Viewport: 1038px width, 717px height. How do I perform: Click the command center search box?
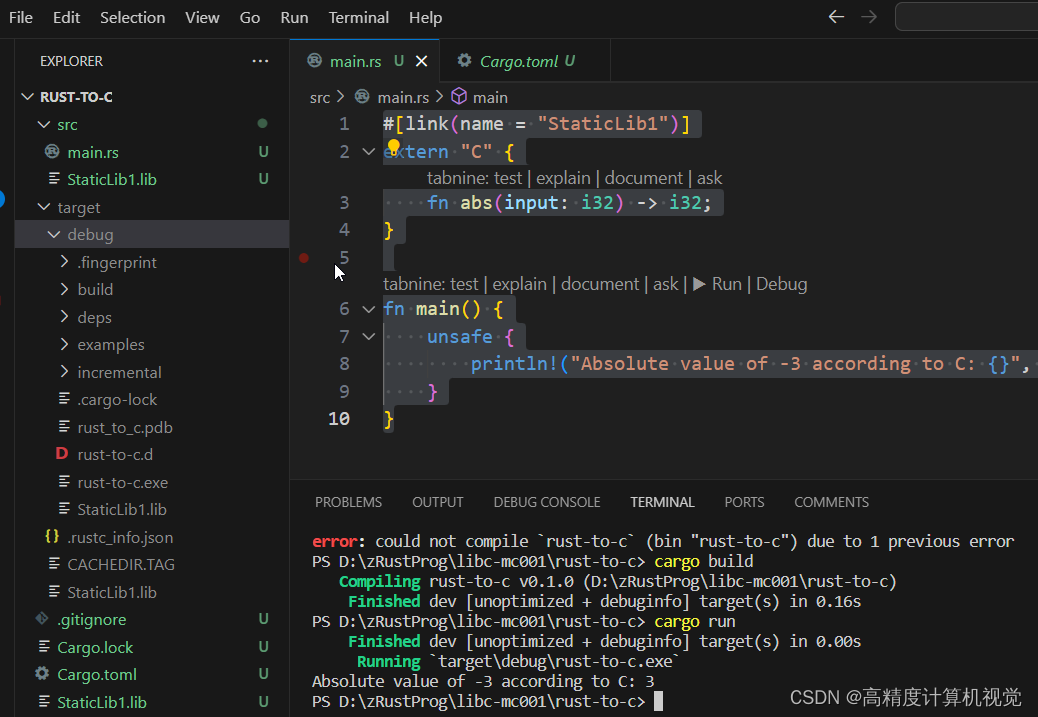pyautogui.click(x=967, y=17)
